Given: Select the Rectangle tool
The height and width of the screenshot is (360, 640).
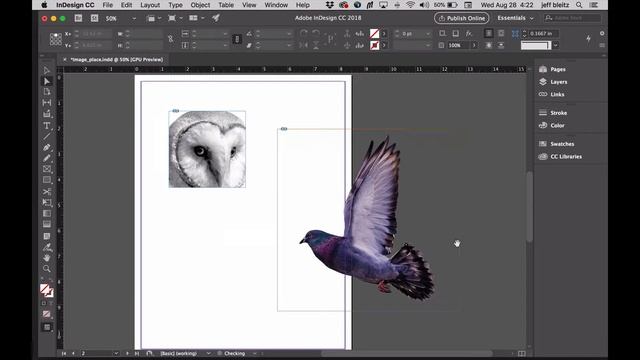Looking at the screenshot, I should tap(47, 180).
